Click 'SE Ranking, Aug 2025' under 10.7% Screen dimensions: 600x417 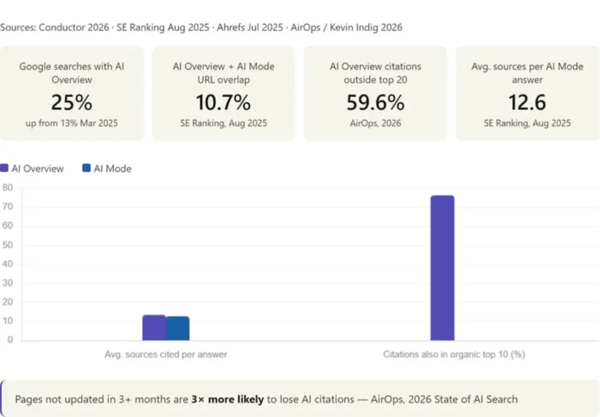(x=223, y=123)
